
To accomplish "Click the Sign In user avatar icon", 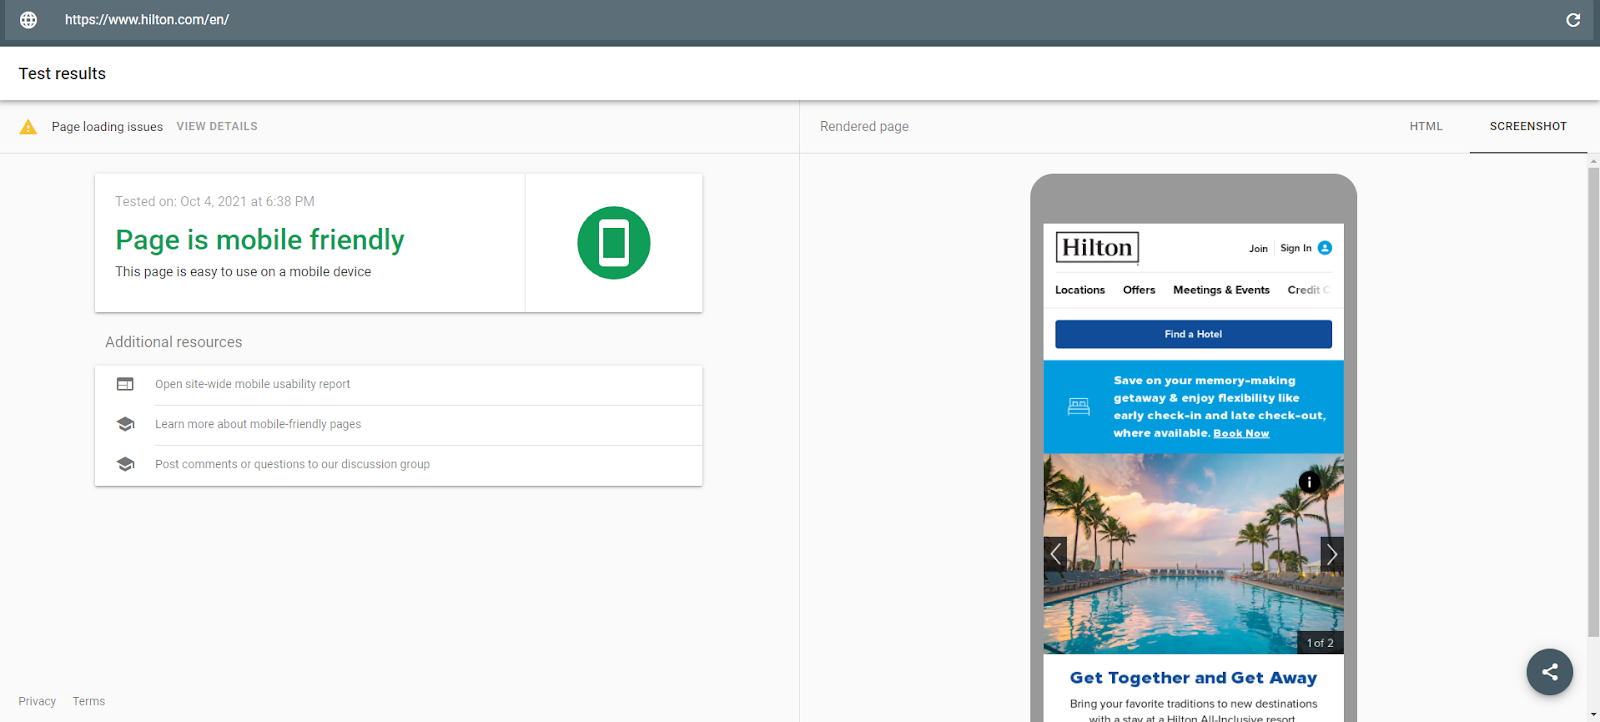I will [1325, 248].
